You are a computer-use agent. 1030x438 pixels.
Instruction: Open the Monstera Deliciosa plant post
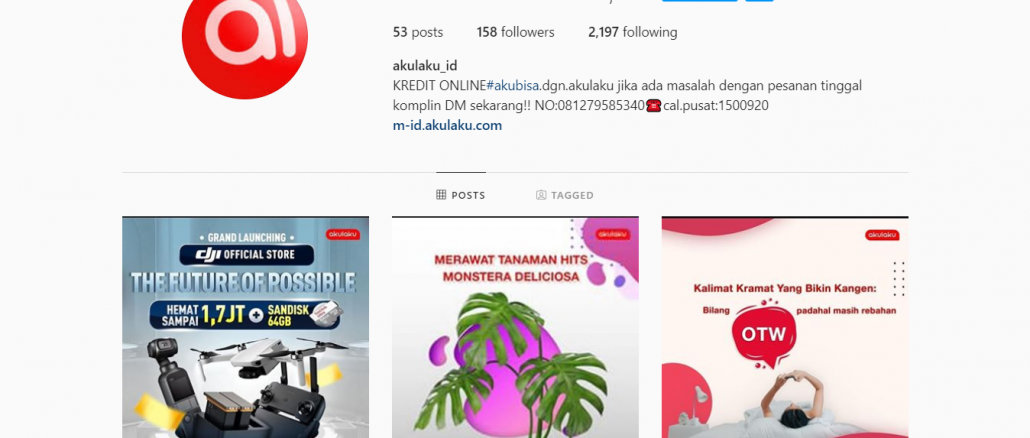[515, 327]
